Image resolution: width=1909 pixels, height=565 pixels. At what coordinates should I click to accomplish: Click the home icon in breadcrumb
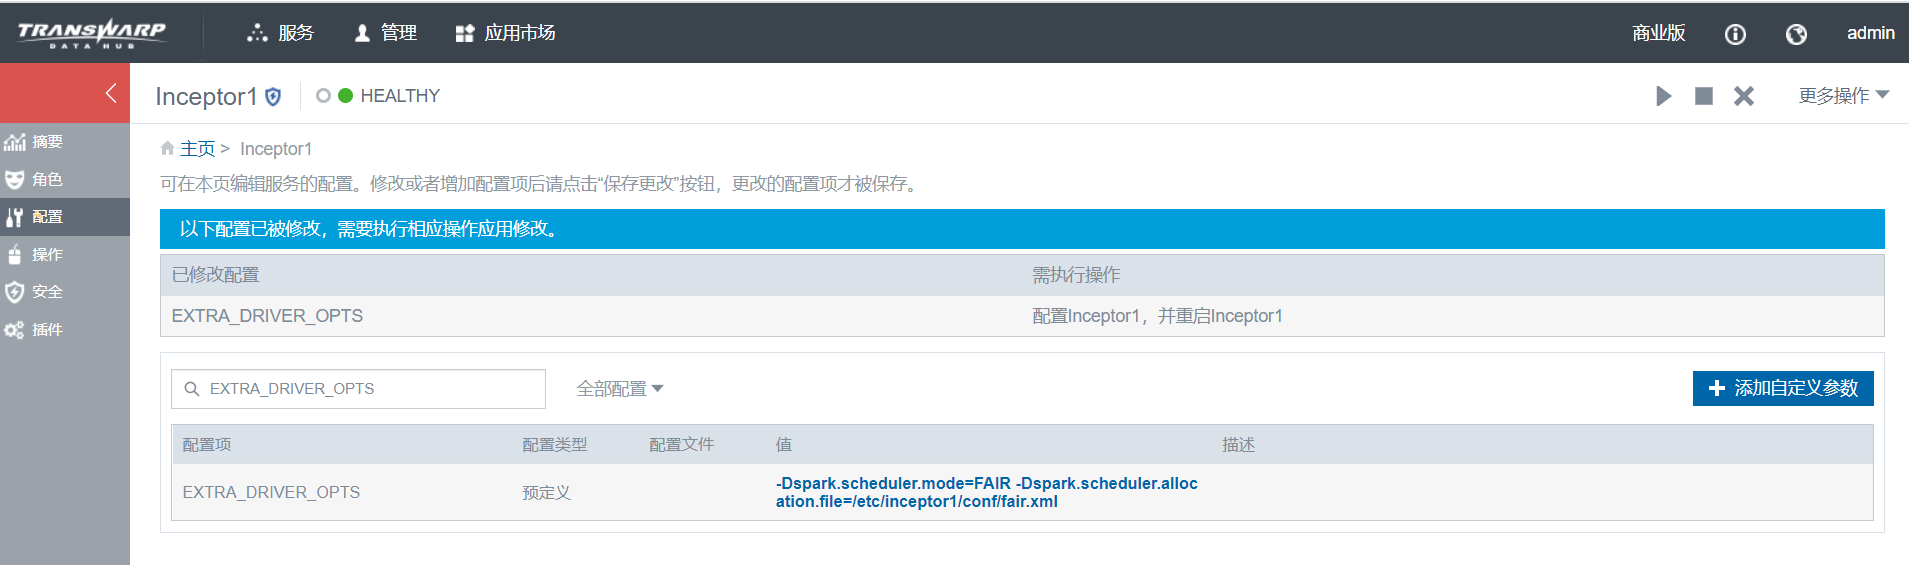[x=167, y=148]
